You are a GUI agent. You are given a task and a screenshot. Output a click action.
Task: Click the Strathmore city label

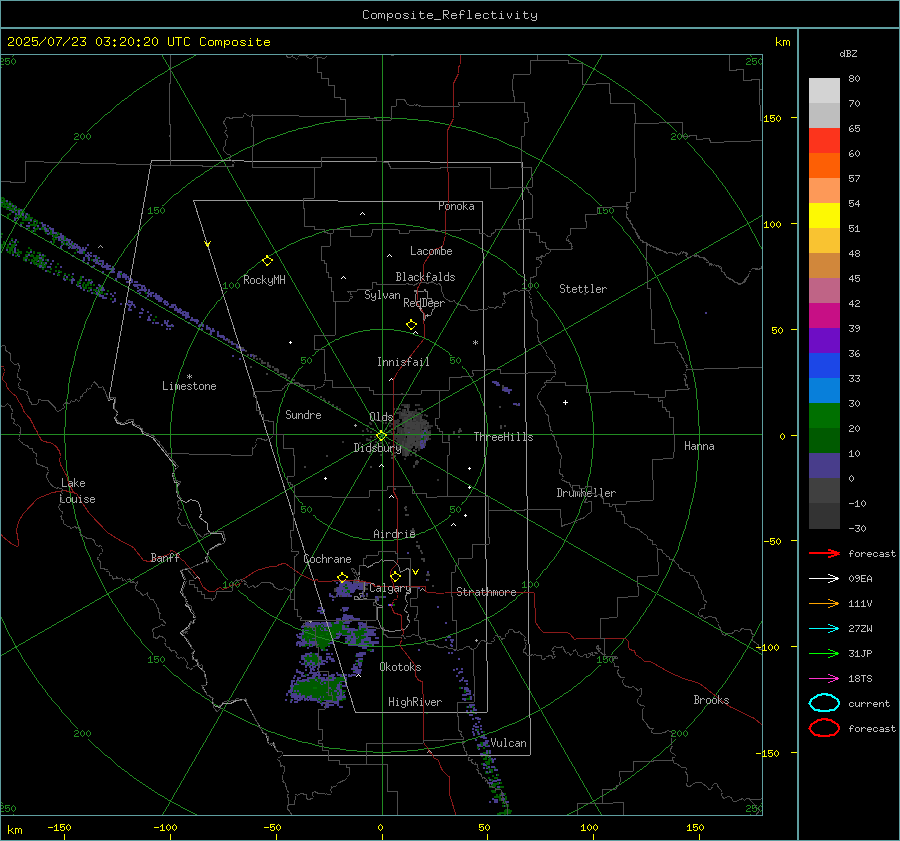(486, 592)
